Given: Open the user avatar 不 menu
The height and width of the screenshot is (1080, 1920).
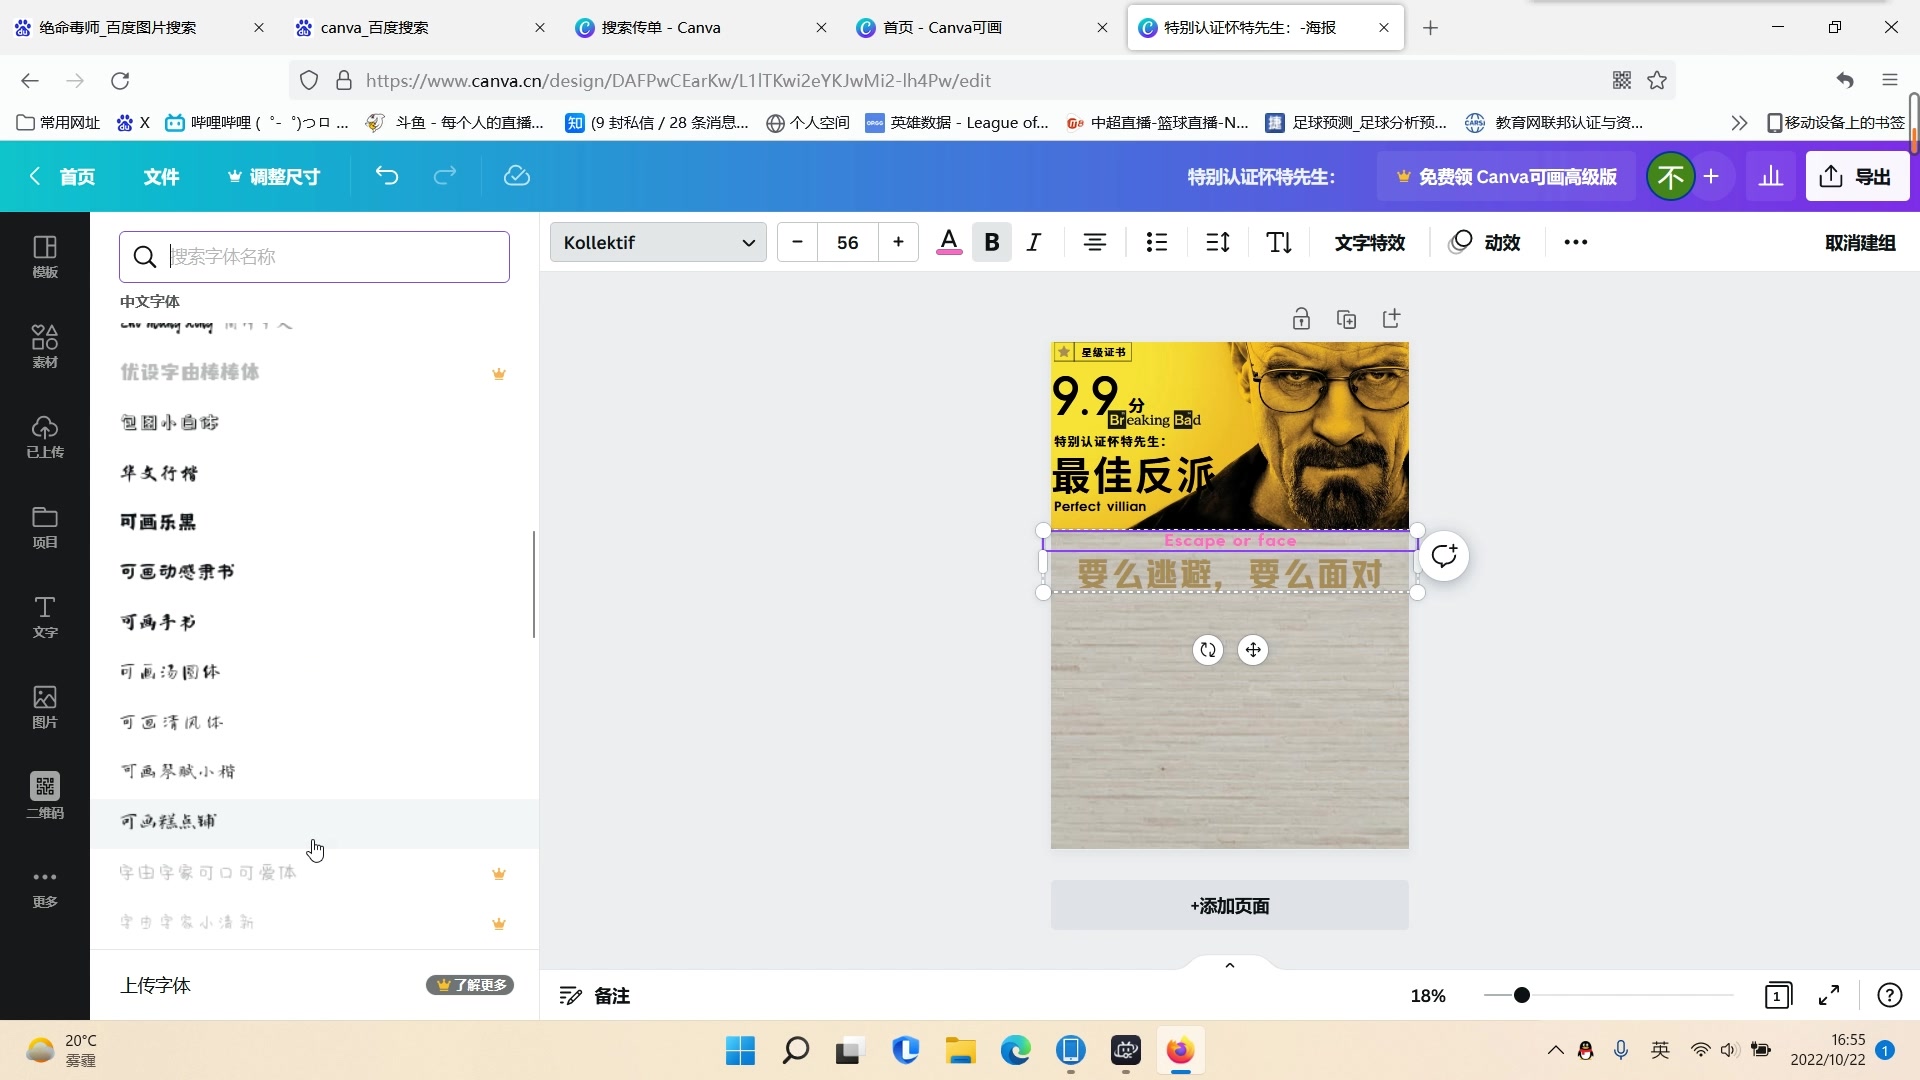Looking at the screenshot, I should point(1669,177).
